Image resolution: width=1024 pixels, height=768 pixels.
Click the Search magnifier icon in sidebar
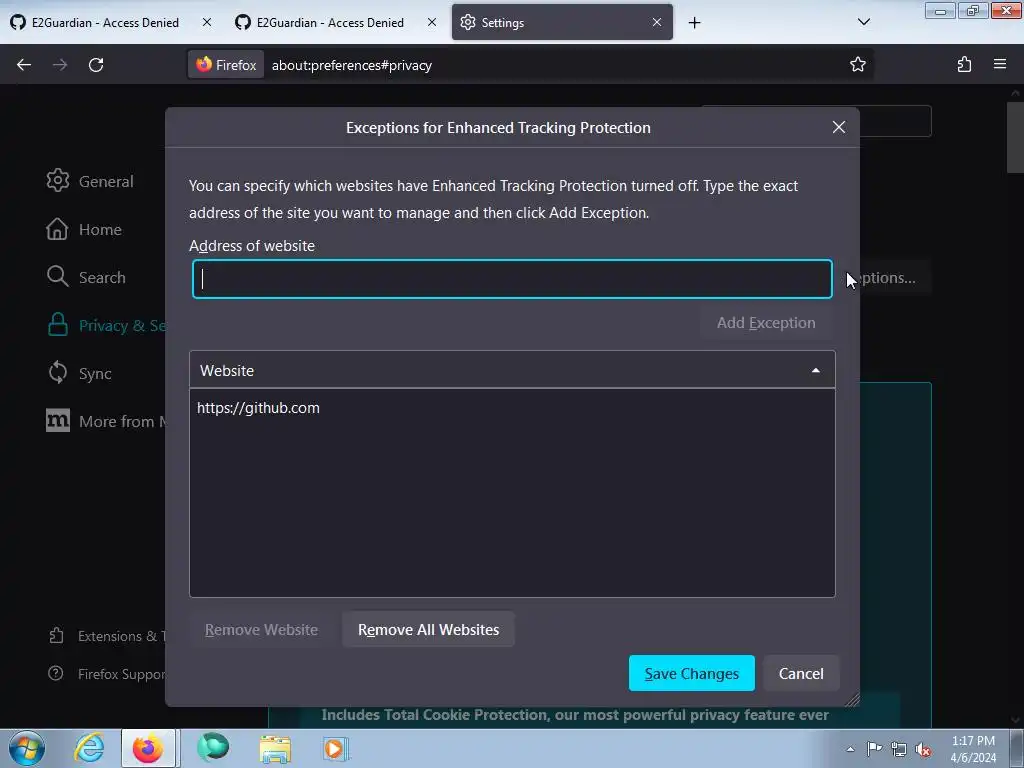click(57, 276)
